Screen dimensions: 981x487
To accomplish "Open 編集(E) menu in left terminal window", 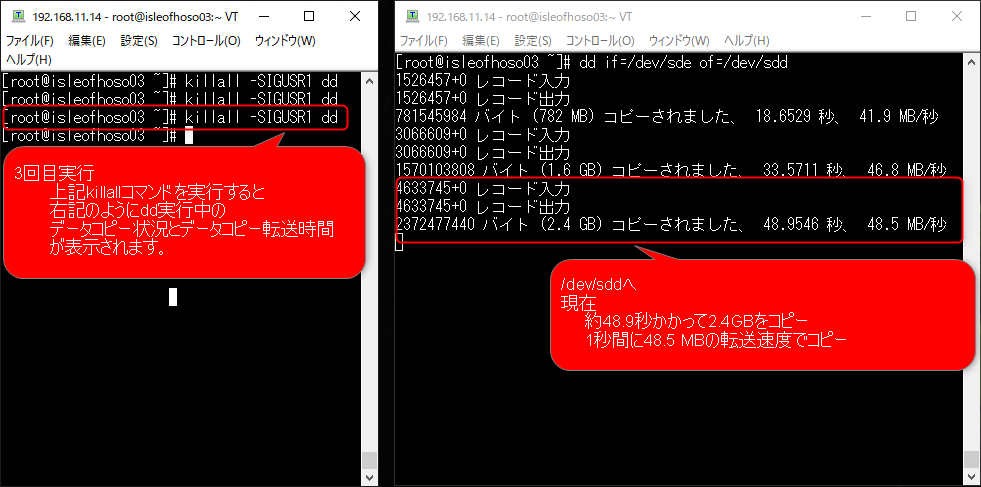I will (87, 41).
